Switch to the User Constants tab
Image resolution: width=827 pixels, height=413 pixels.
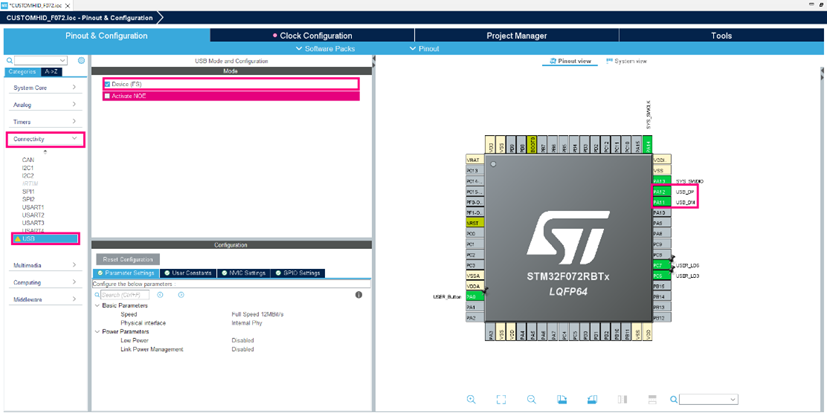click(x=188, y=273)
